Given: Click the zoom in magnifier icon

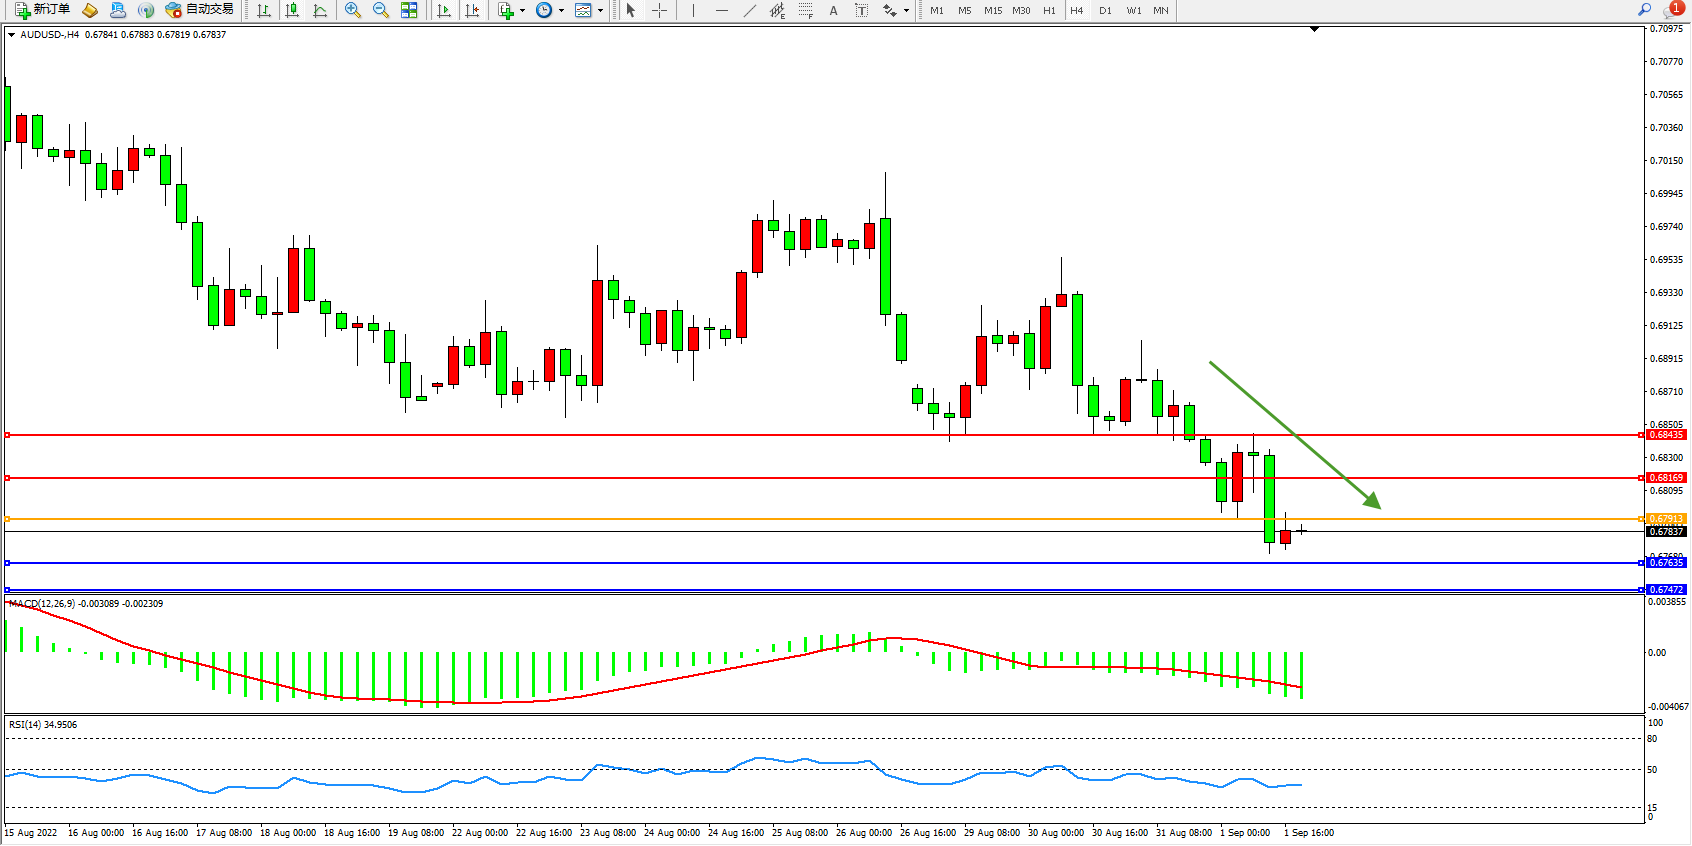Looking at the screenshot, I should [352, 10].
